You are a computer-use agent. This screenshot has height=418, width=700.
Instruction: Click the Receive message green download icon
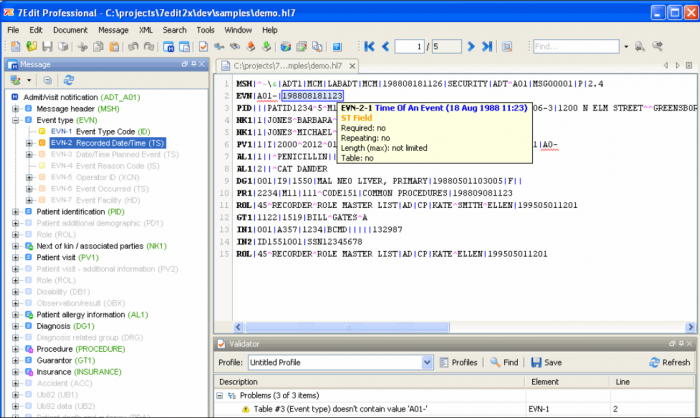tap(267, 46)
